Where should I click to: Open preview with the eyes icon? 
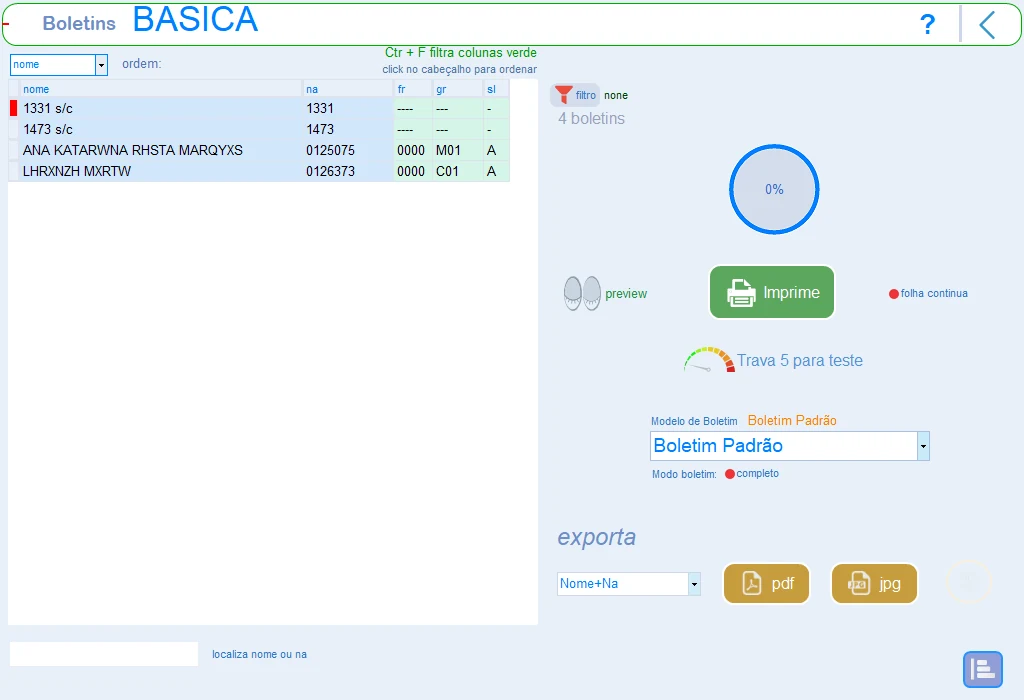[x=582, y=293]
